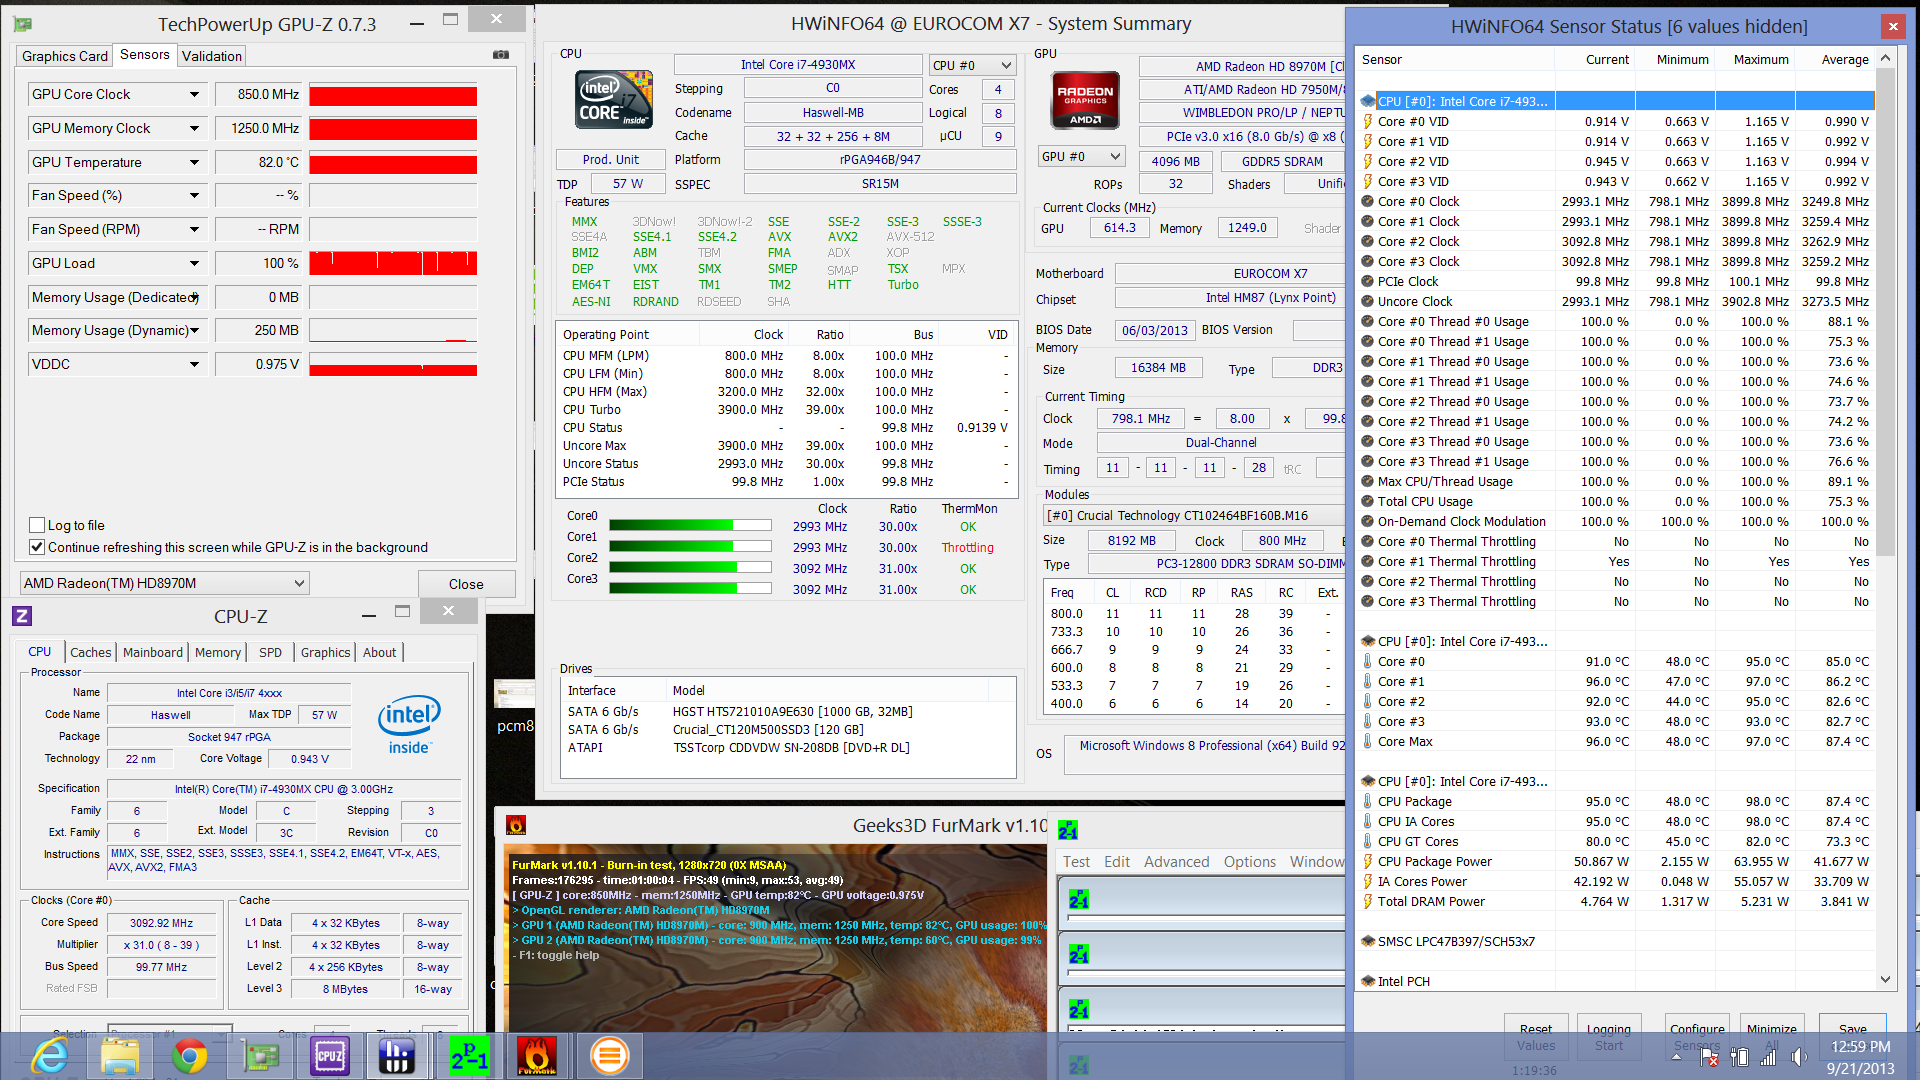The height and width of the screenshot is (1080, 1920).
Task: Switch to CPU-Z via its taskbar icon
Action: click(329, 1056)
